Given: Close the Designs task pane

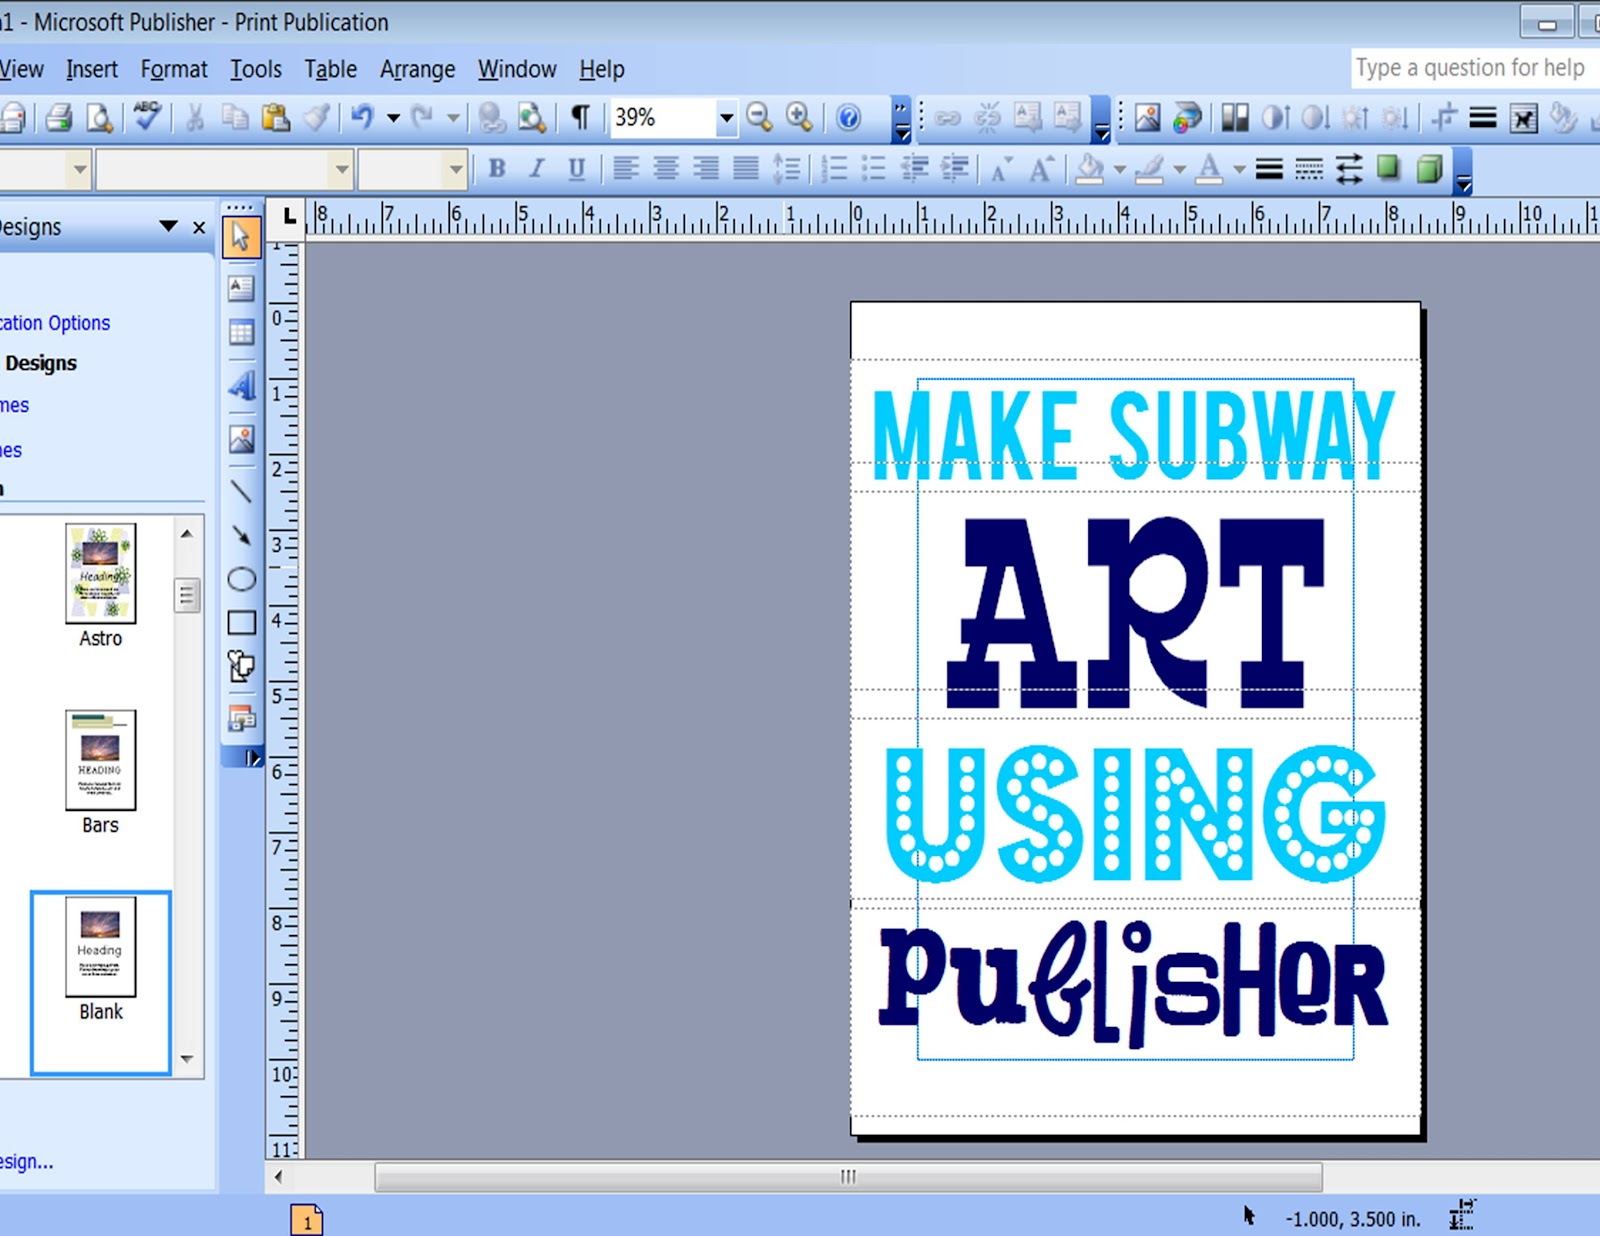Looking at the screenshot, I should [x=197, y=227].
